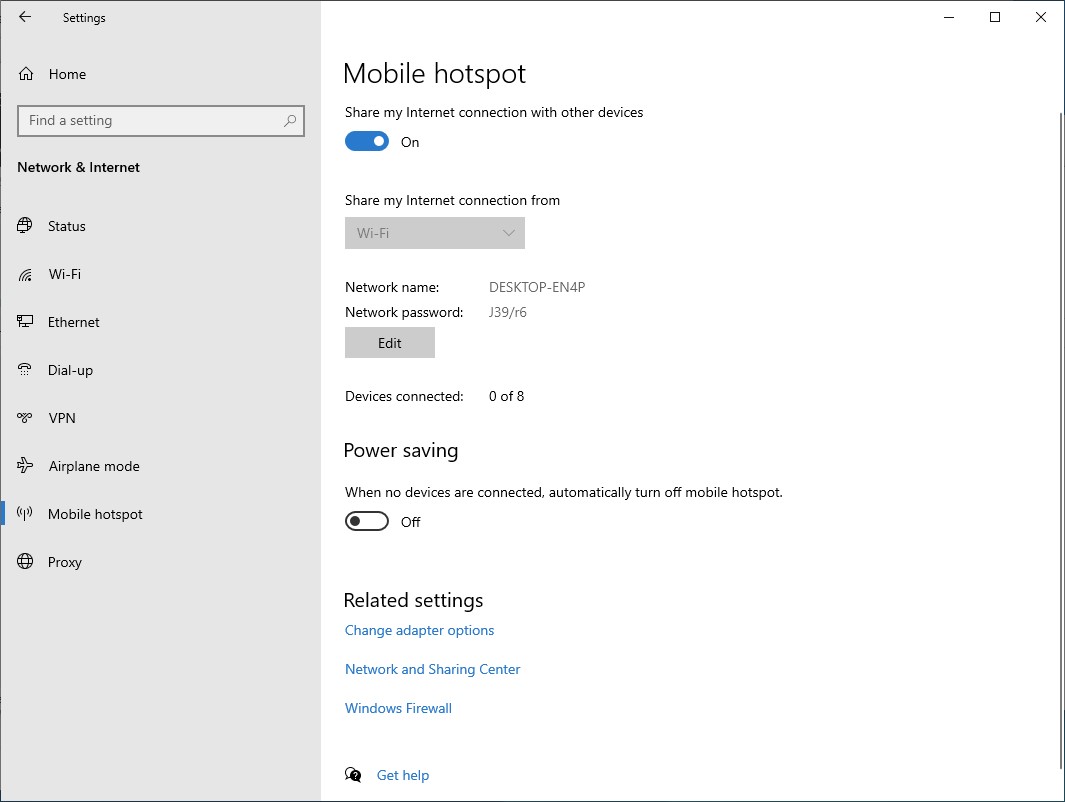Click the back arrow in title bar
The image size is (1065, 802).
coord(25,17)
